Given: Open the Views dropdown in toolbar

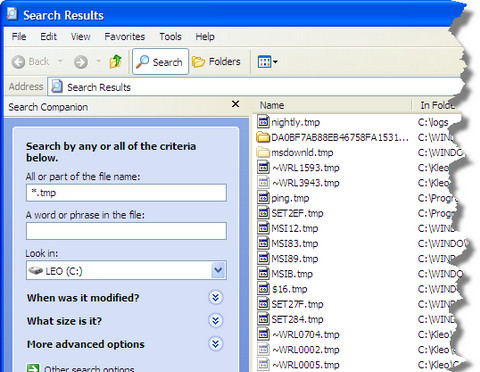Looking at the screenshot, I should [x=267, y=62].
